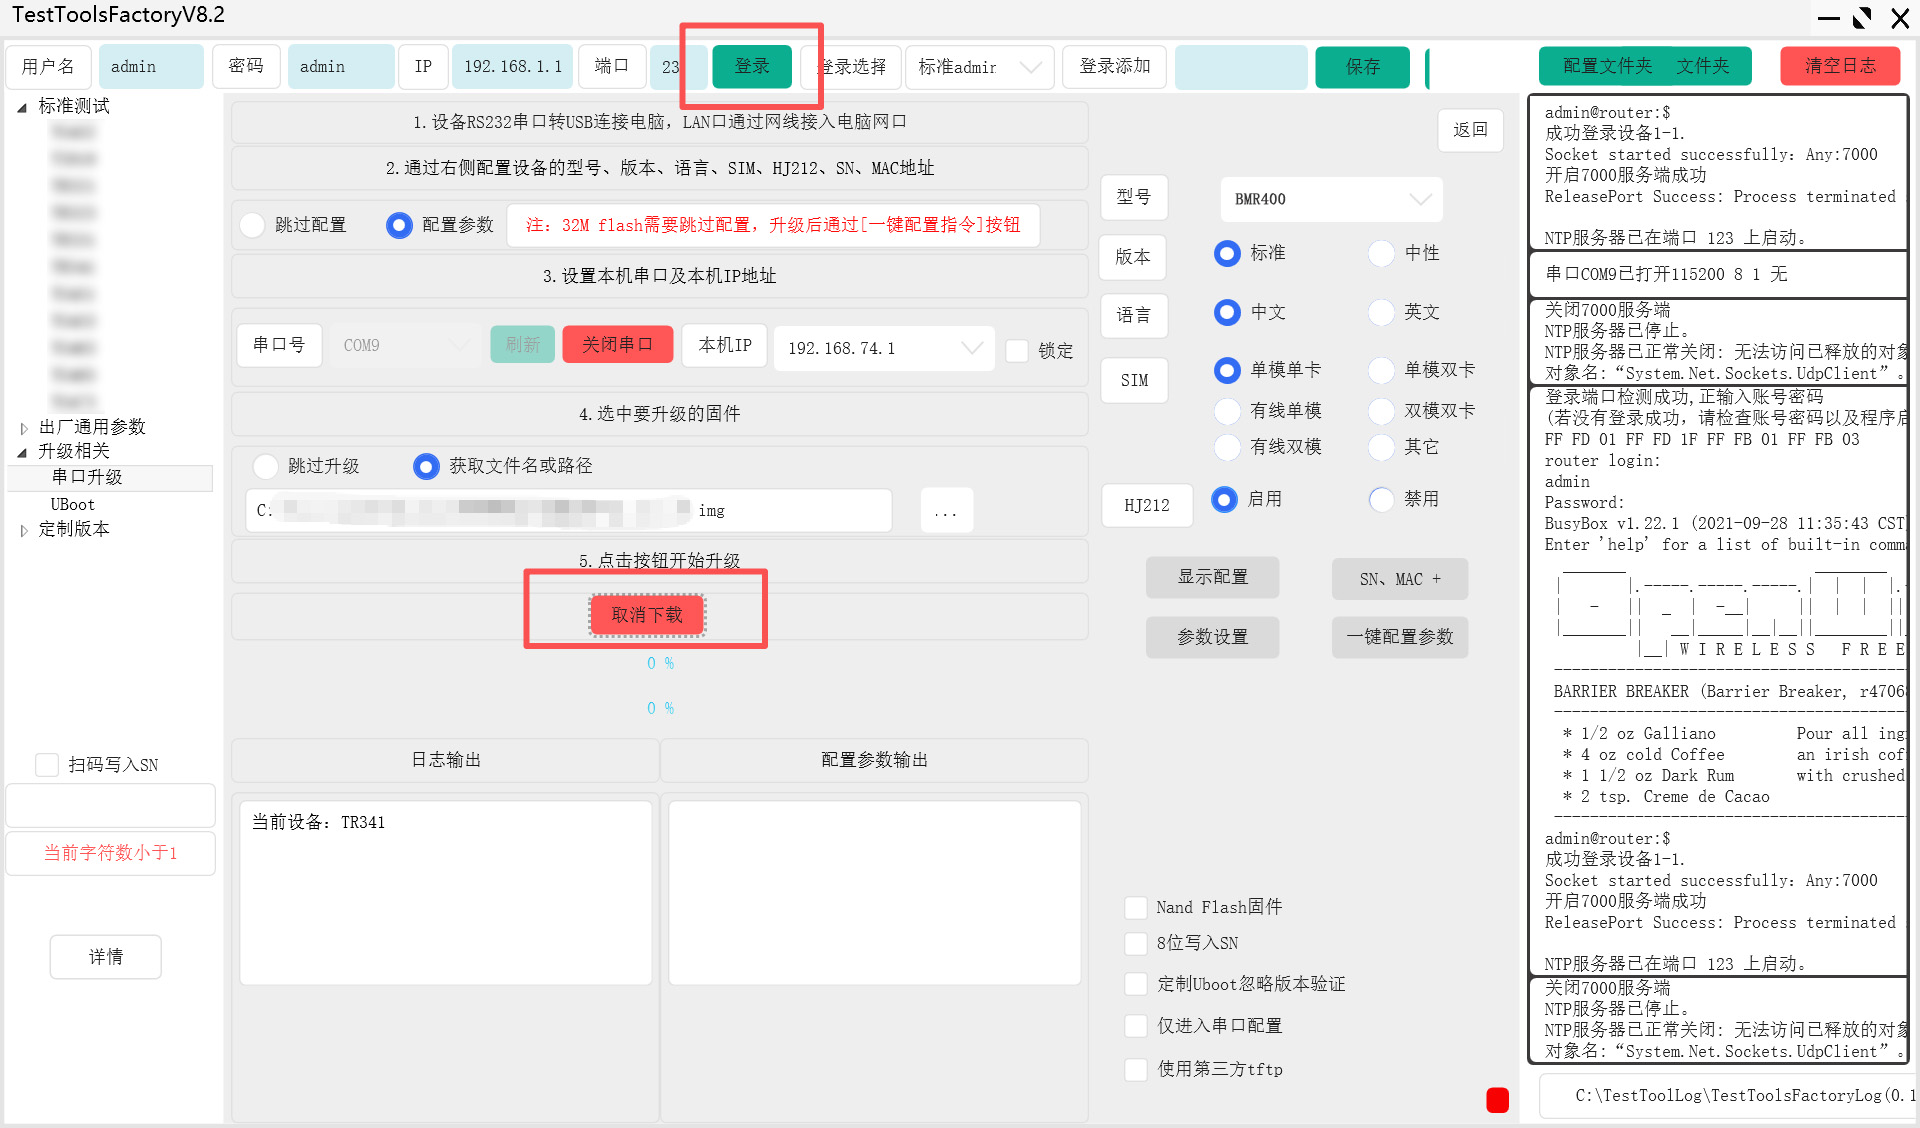Select the 型号 model tool button
This screenshot has width=1920, height=1128.
pyautogui.click(x=1134, y=198)
